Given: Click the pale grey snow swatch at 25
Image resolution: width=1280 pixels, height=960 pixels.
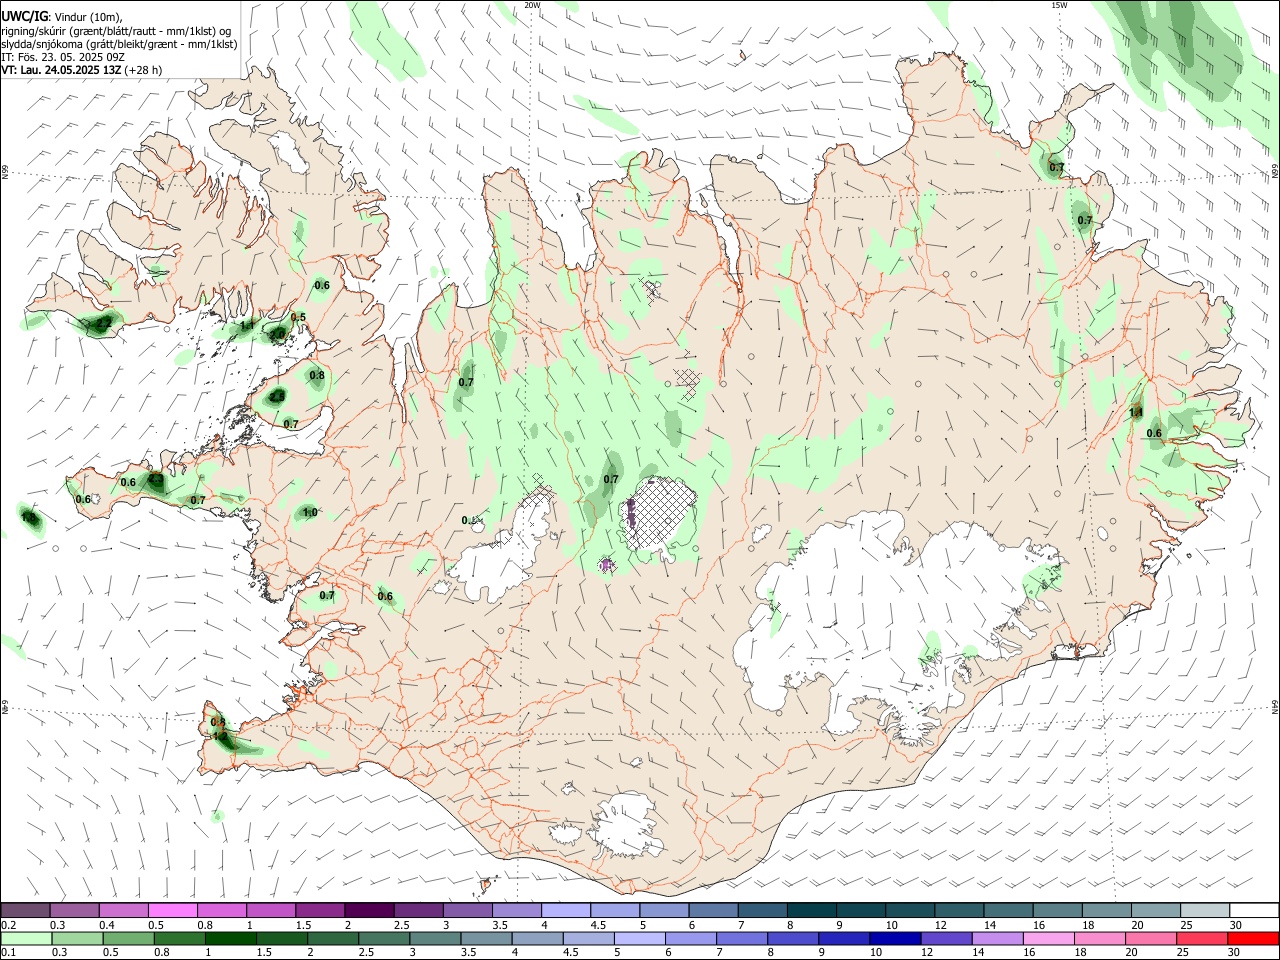Looking at the screenshot, I should click(1204, 911).
